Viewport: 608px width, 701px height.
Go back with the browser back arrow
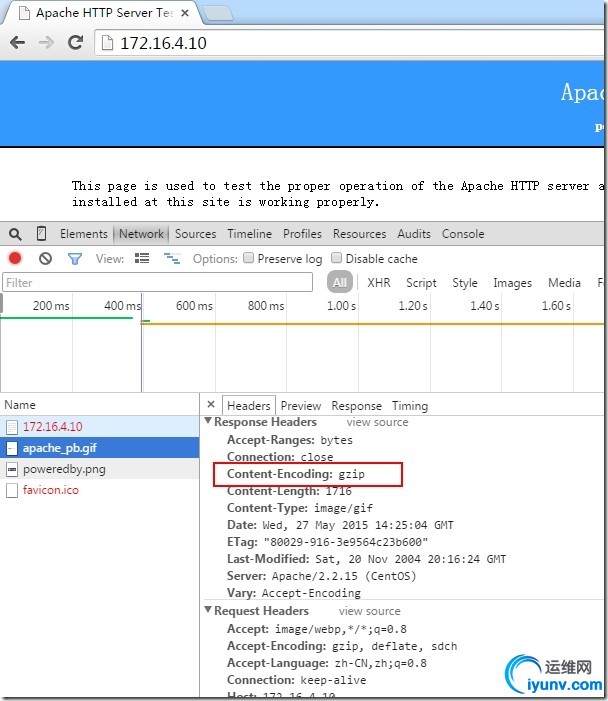17,43
